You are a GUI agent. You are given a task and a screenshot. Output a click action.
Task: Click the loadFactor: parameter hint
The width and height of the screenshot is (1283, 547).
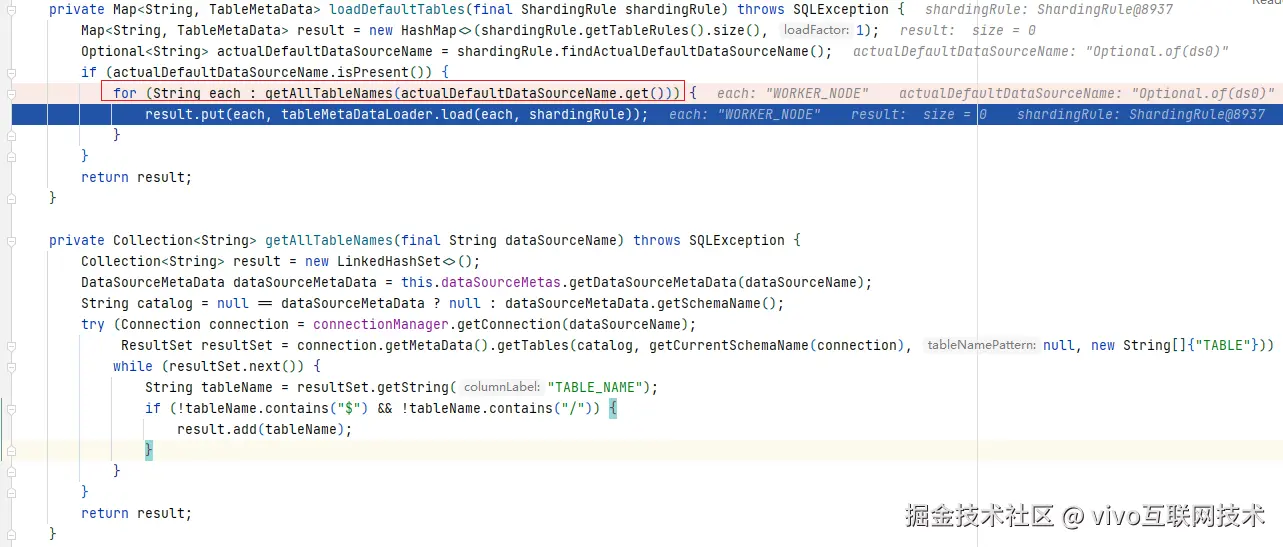tap(816, 30)
